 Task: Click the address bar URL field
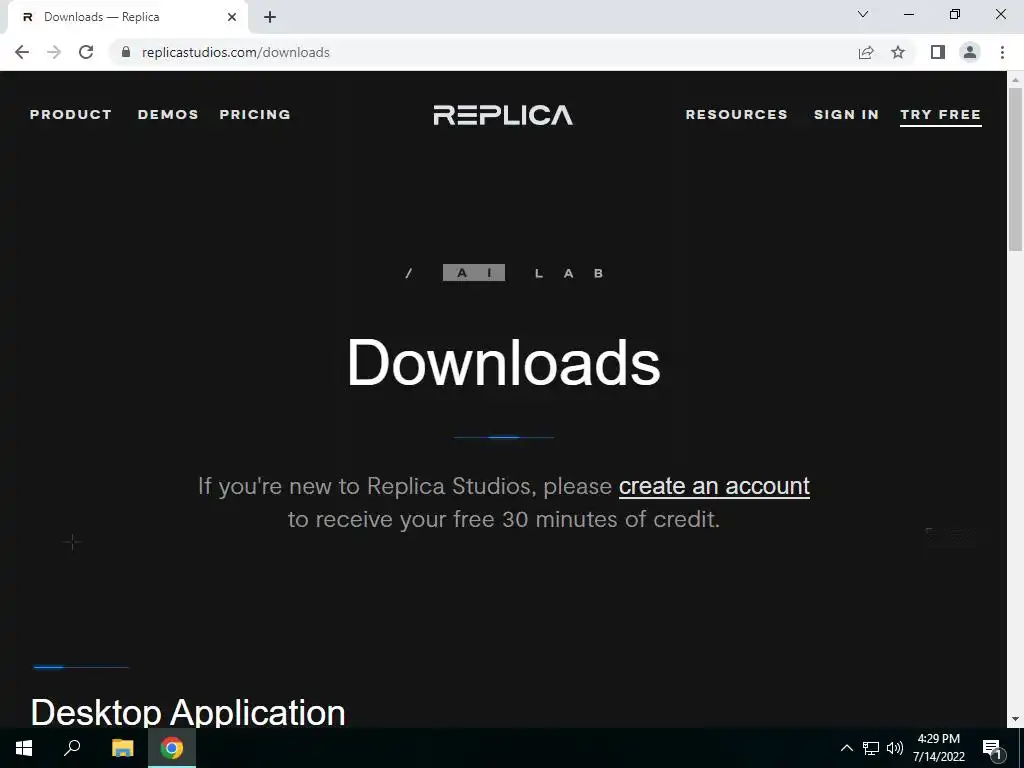point(483,52)
